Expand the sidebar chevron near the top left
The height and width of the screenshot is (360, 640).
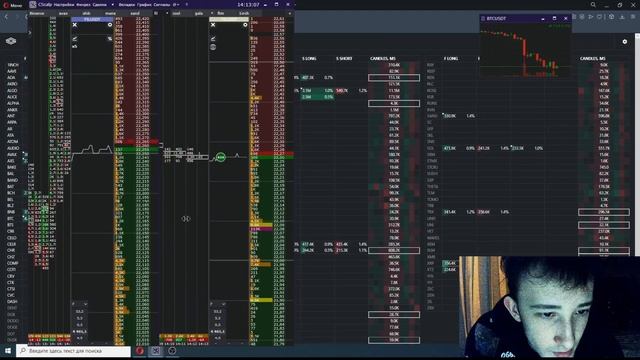click(x=29, y=32)
